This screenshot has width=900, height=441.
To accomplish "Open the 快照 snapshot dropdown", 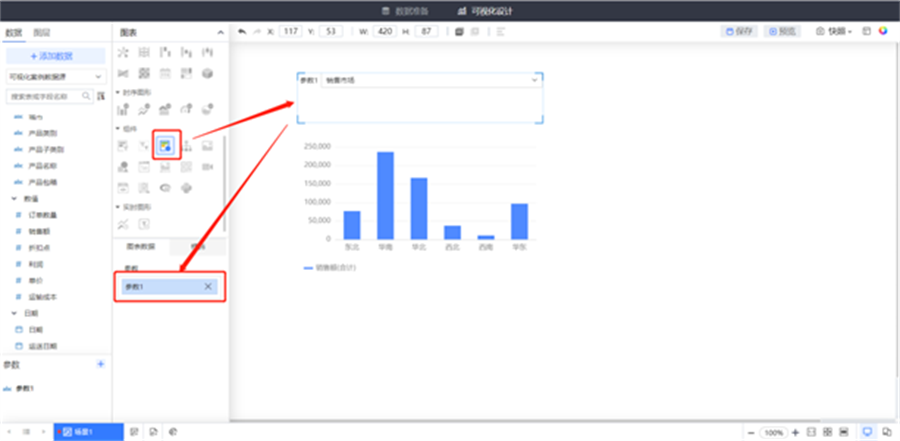I will pyautogui.click(x=834, y=31).
